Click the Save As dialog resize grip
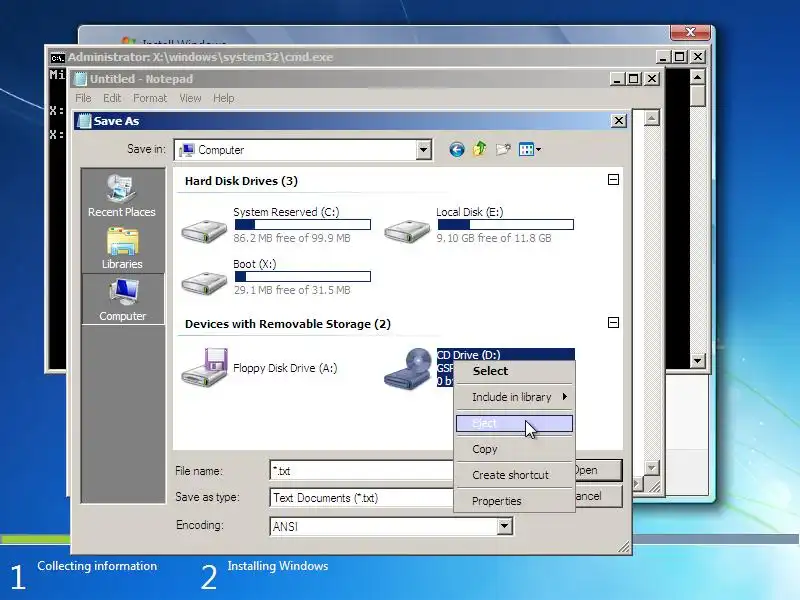Viewport: 800px width, 600px height. point(623,547)
